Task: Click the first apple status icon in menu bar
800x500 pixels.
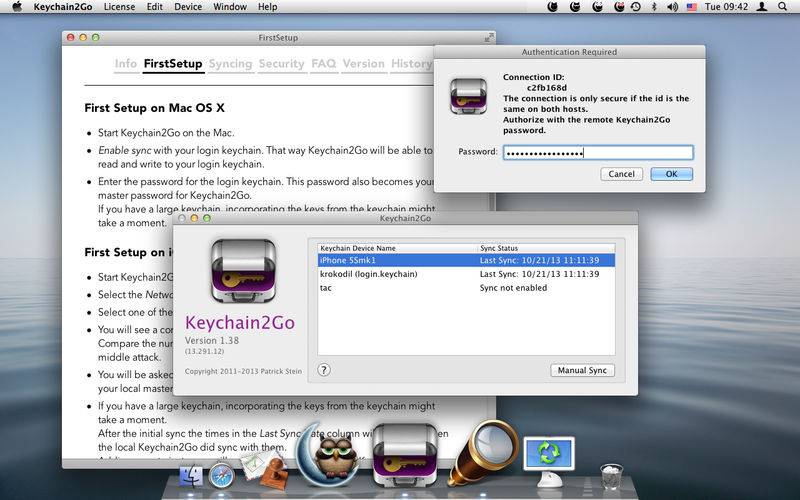Action: (553, 7)
